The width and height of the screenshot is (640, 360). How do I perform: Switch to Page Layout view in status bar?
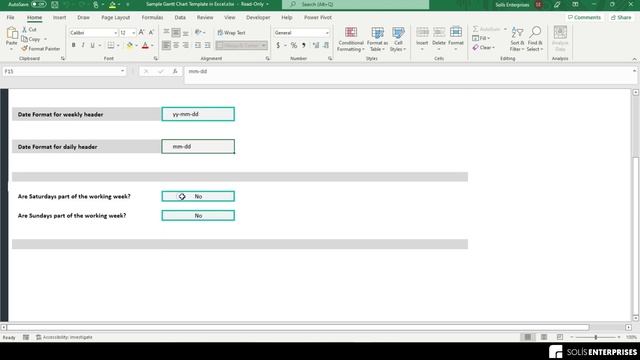pyautogui.click(x=544, y=337)
